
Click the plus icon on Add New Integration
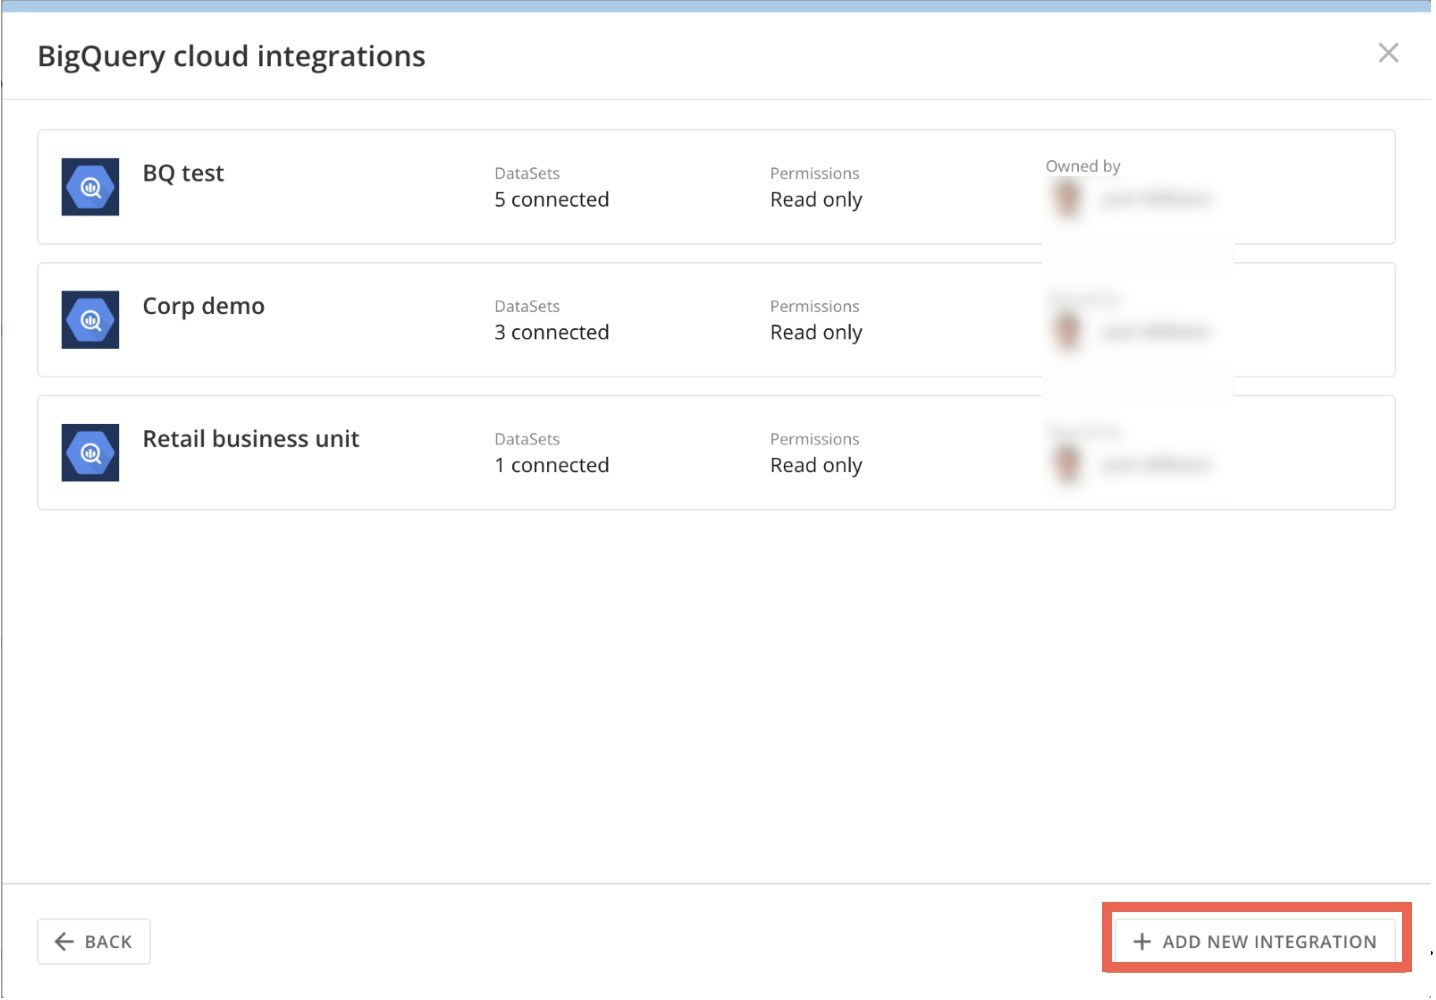1140,941
